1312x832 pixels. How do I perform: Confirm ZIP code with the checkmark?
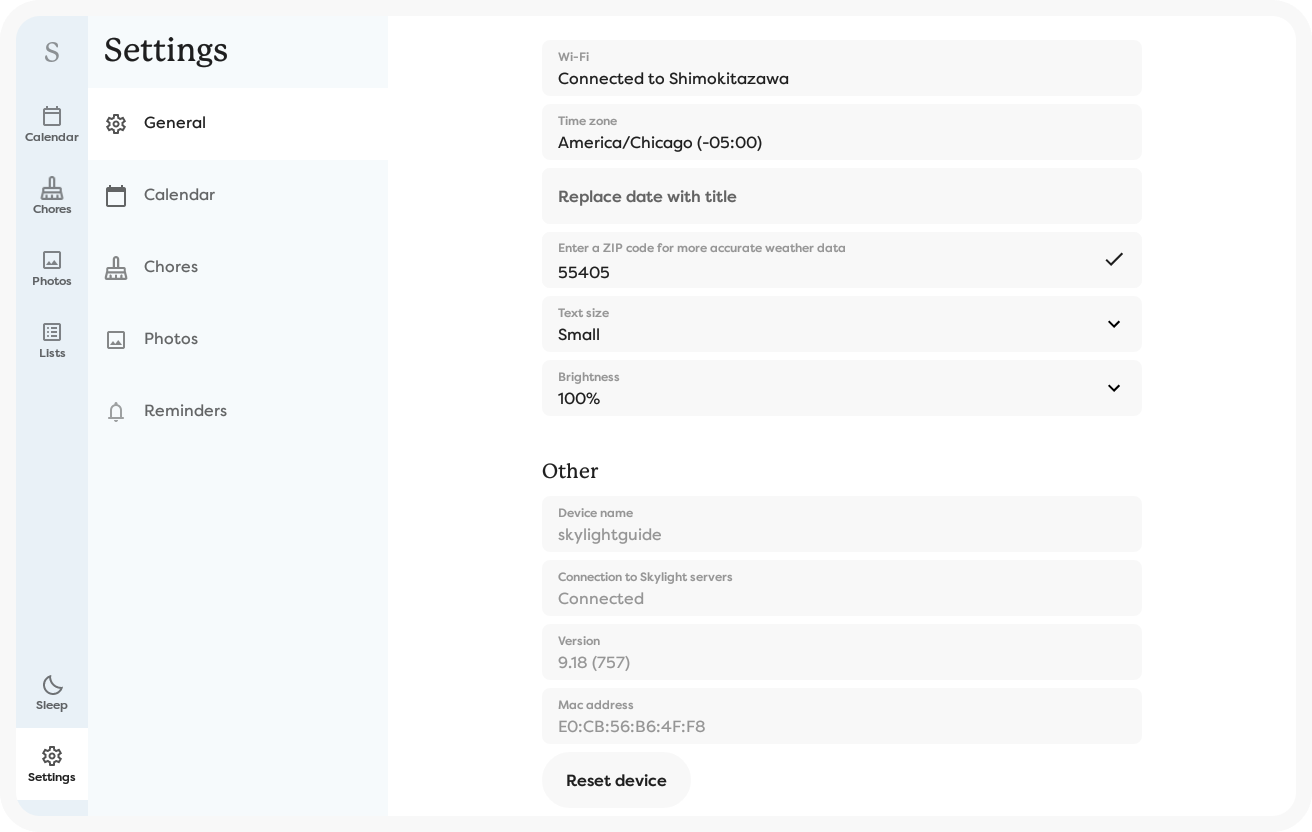(x=1114, y=260)
